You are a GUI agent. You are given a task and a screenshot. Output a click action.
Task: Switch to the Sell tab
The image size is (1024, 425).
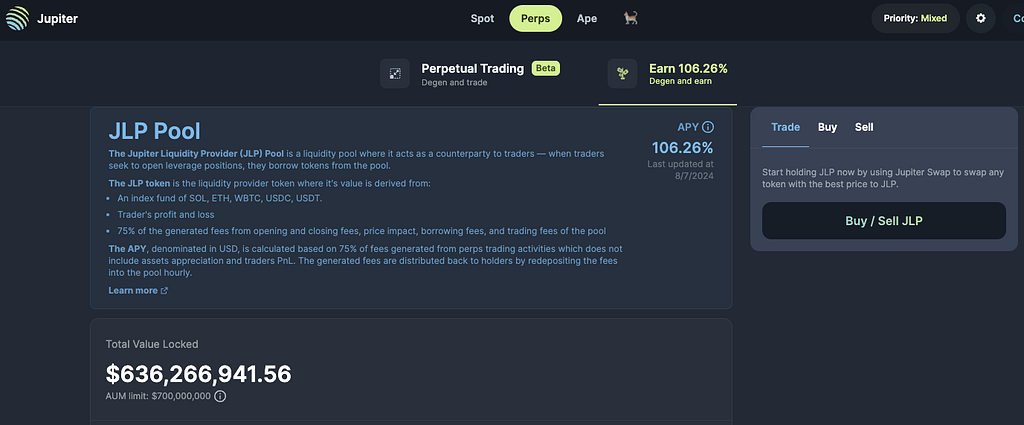coord(864,127)
